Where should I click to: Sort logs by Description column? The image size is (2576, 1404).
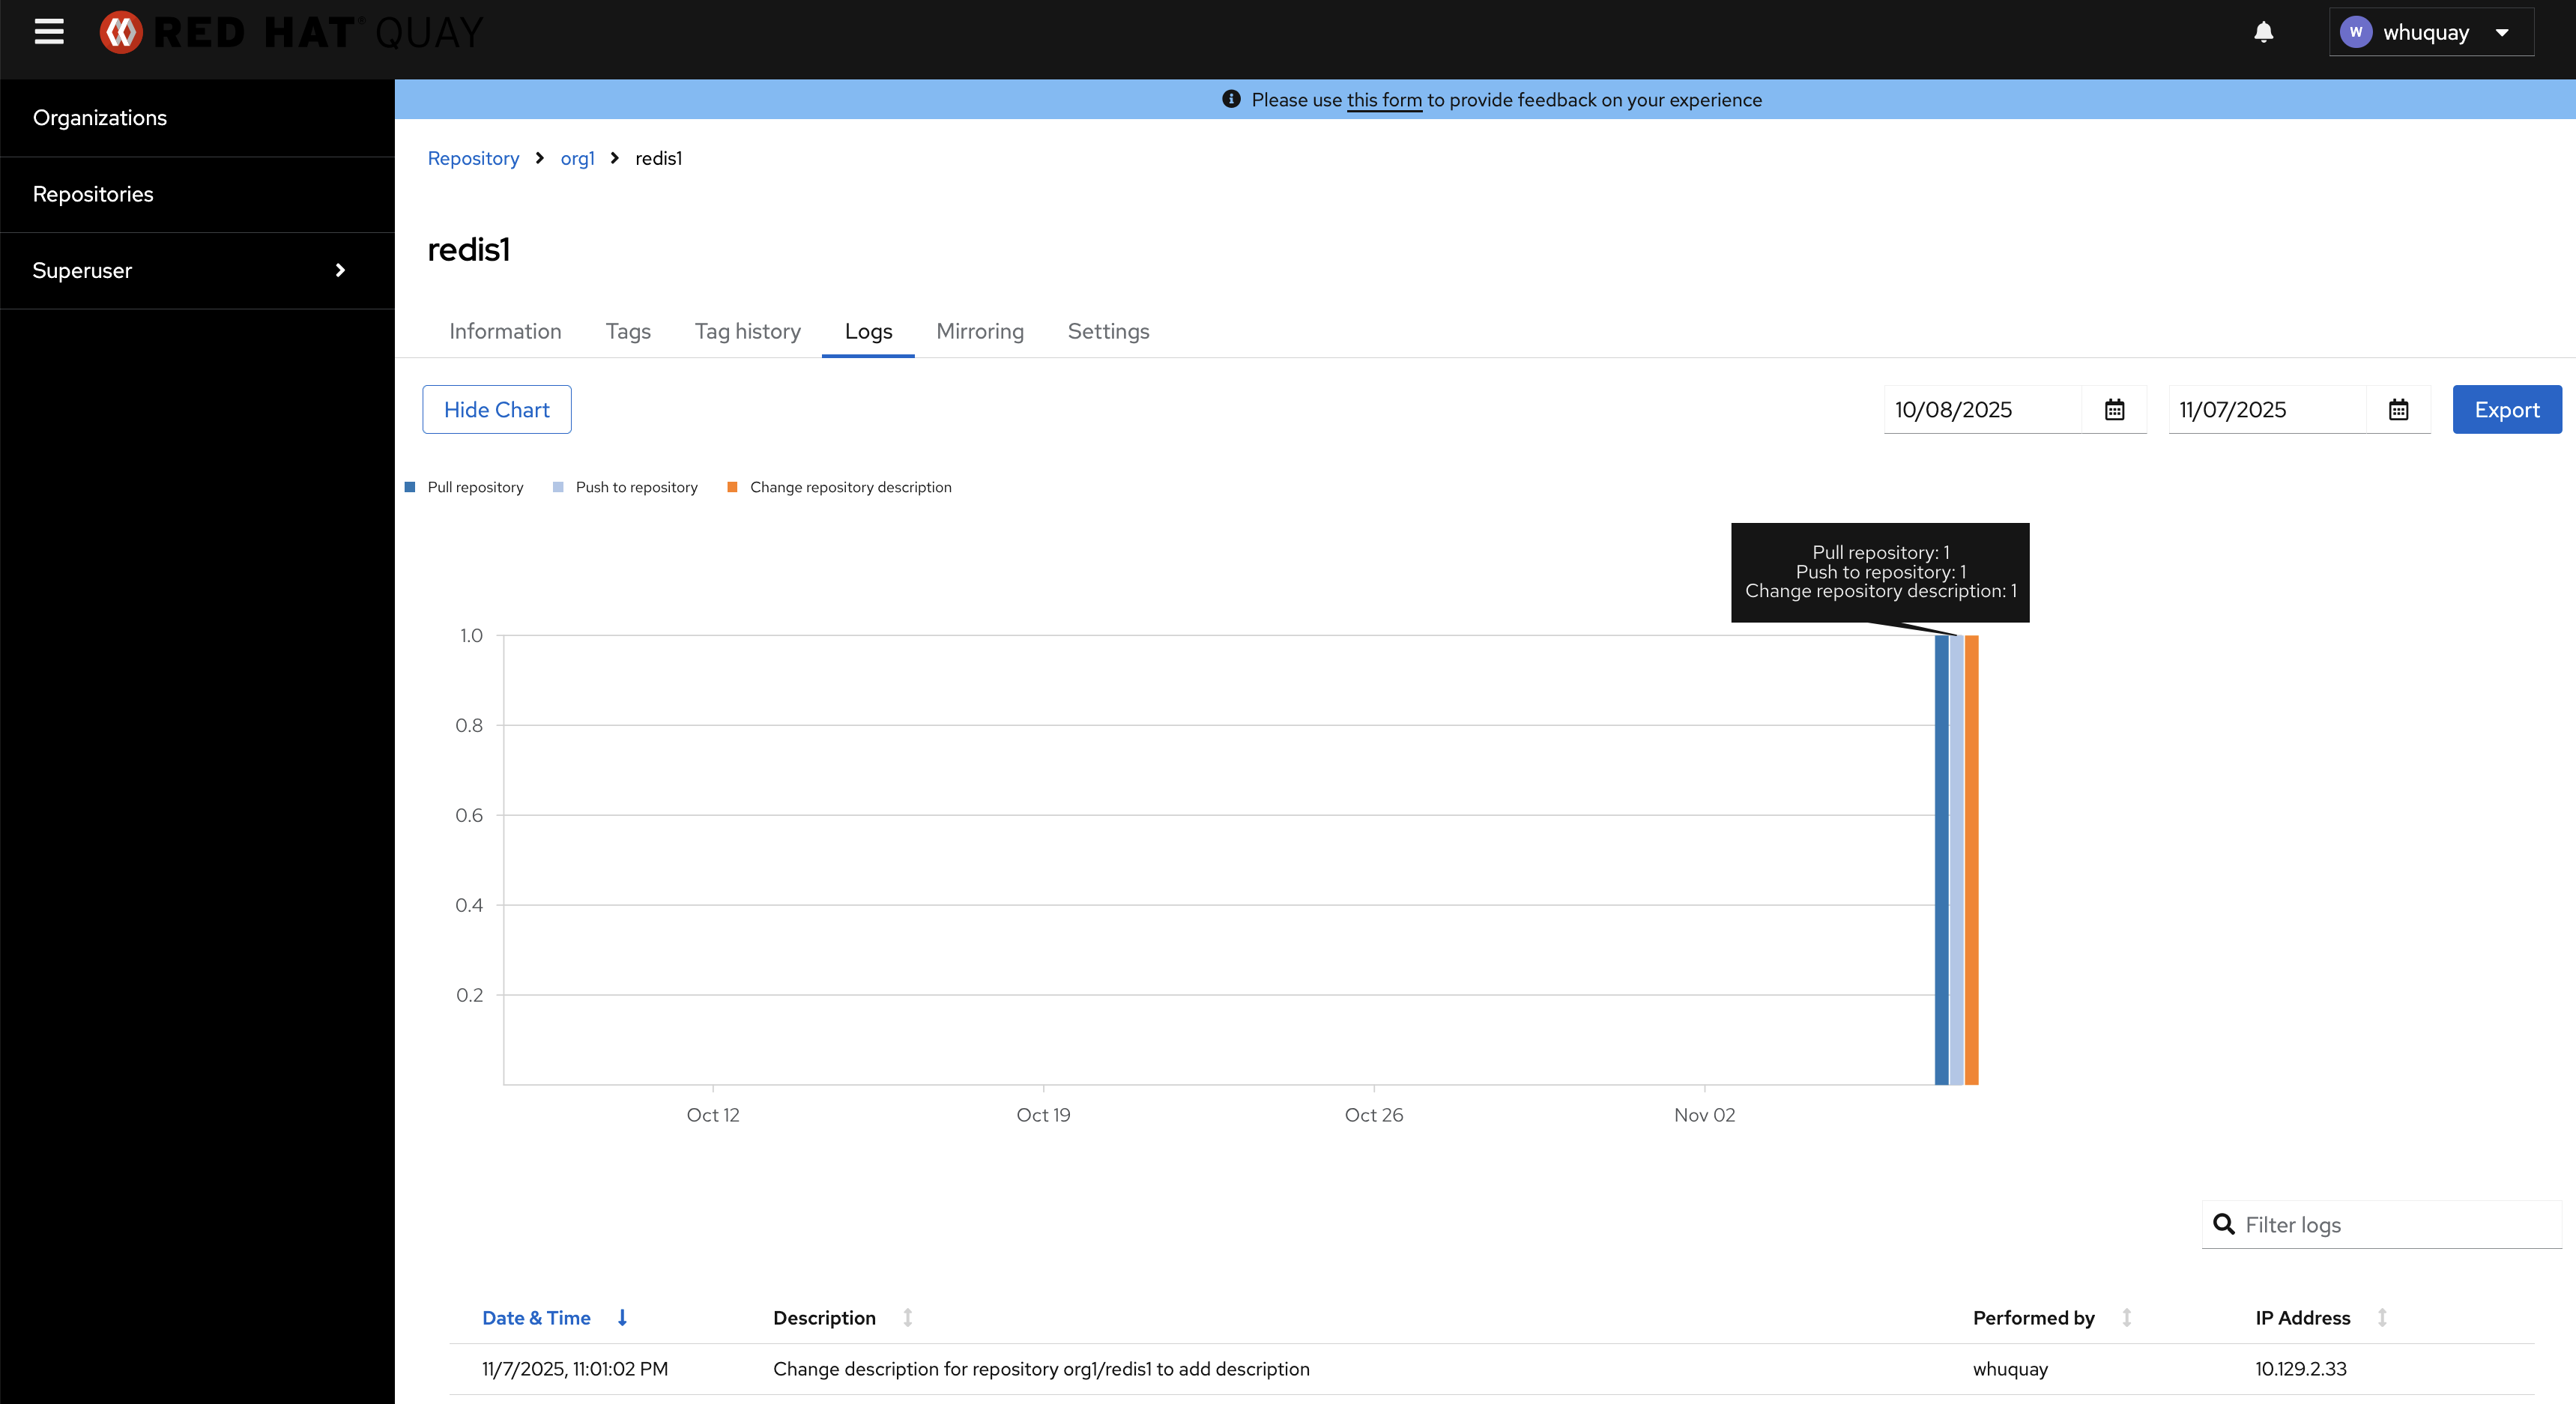(907, 1318)
